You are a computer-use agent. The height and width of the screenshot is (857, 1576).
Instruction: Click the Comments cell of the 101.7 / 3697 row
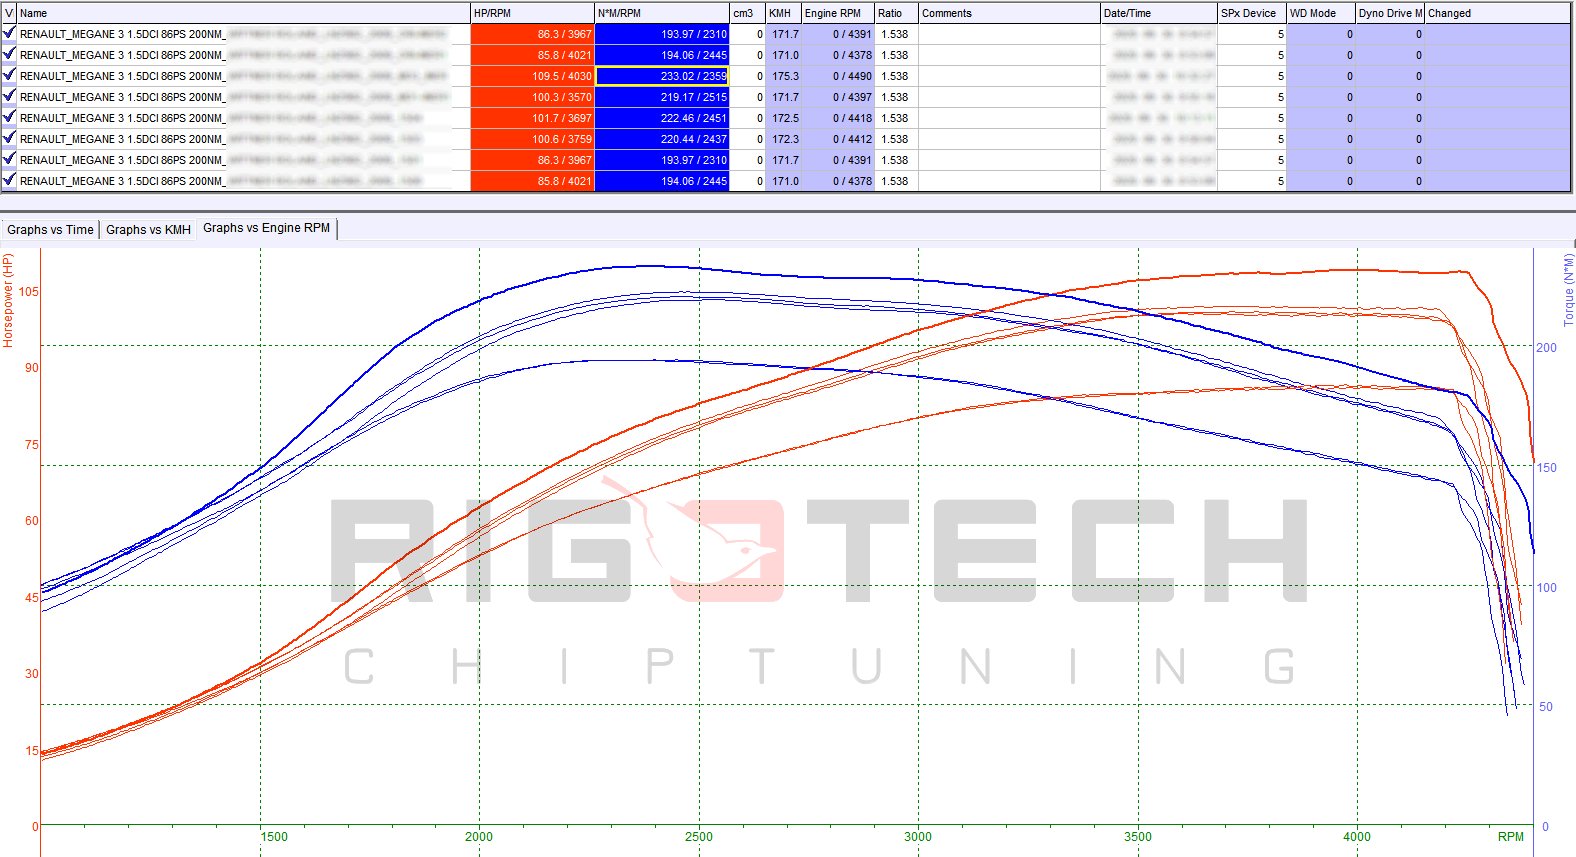1009,118
